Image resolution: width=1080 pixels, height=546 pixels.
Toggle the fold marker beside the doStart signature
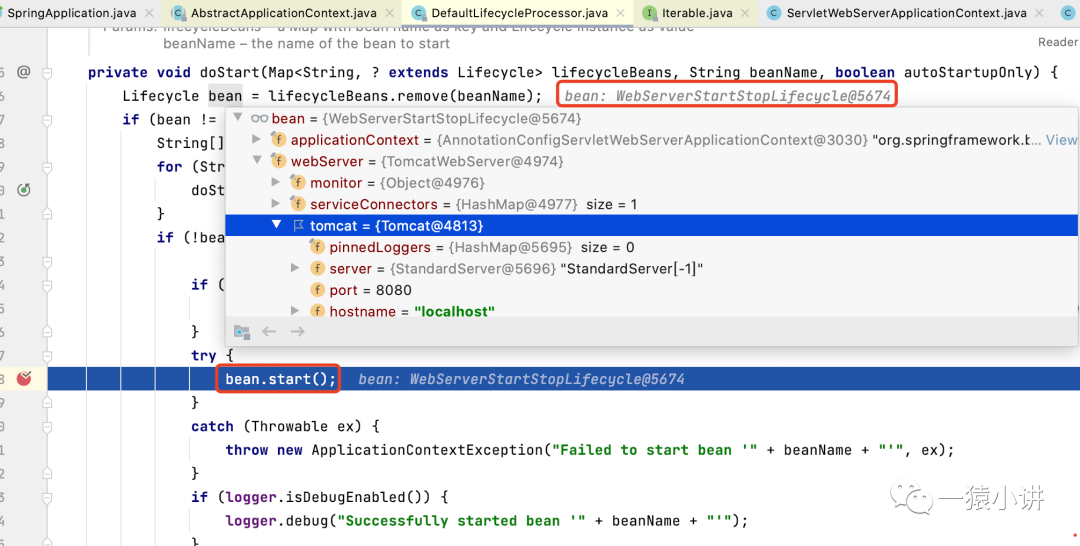click(x=47, y=72)
